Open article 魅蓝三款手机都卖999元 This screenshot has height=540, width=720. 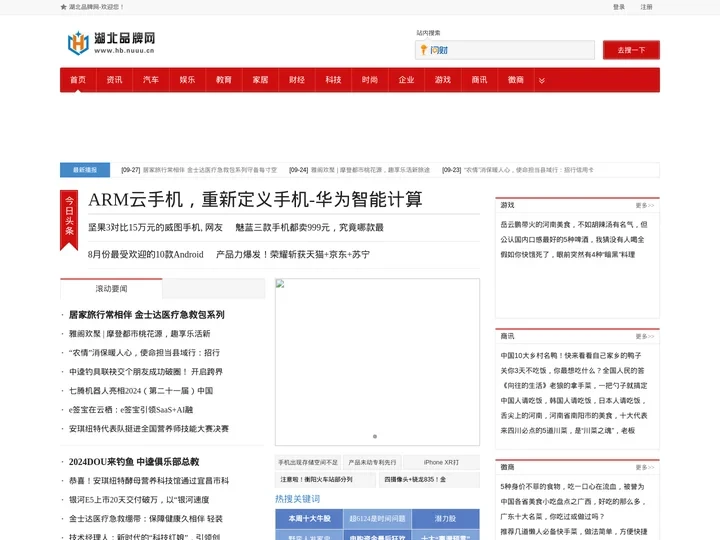click(x=309, y=227)
